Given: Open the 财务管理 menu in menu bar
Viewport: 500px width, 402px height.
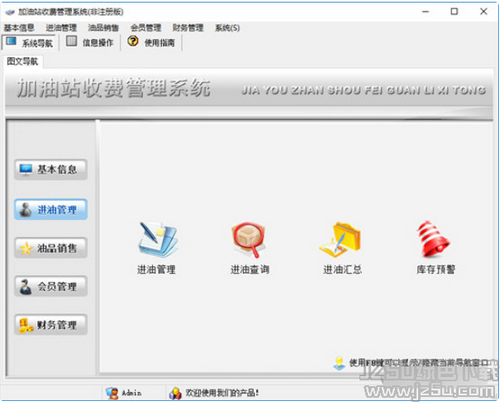Looking at the screenshot, I should pyautogui.click(x=188, y=28).
